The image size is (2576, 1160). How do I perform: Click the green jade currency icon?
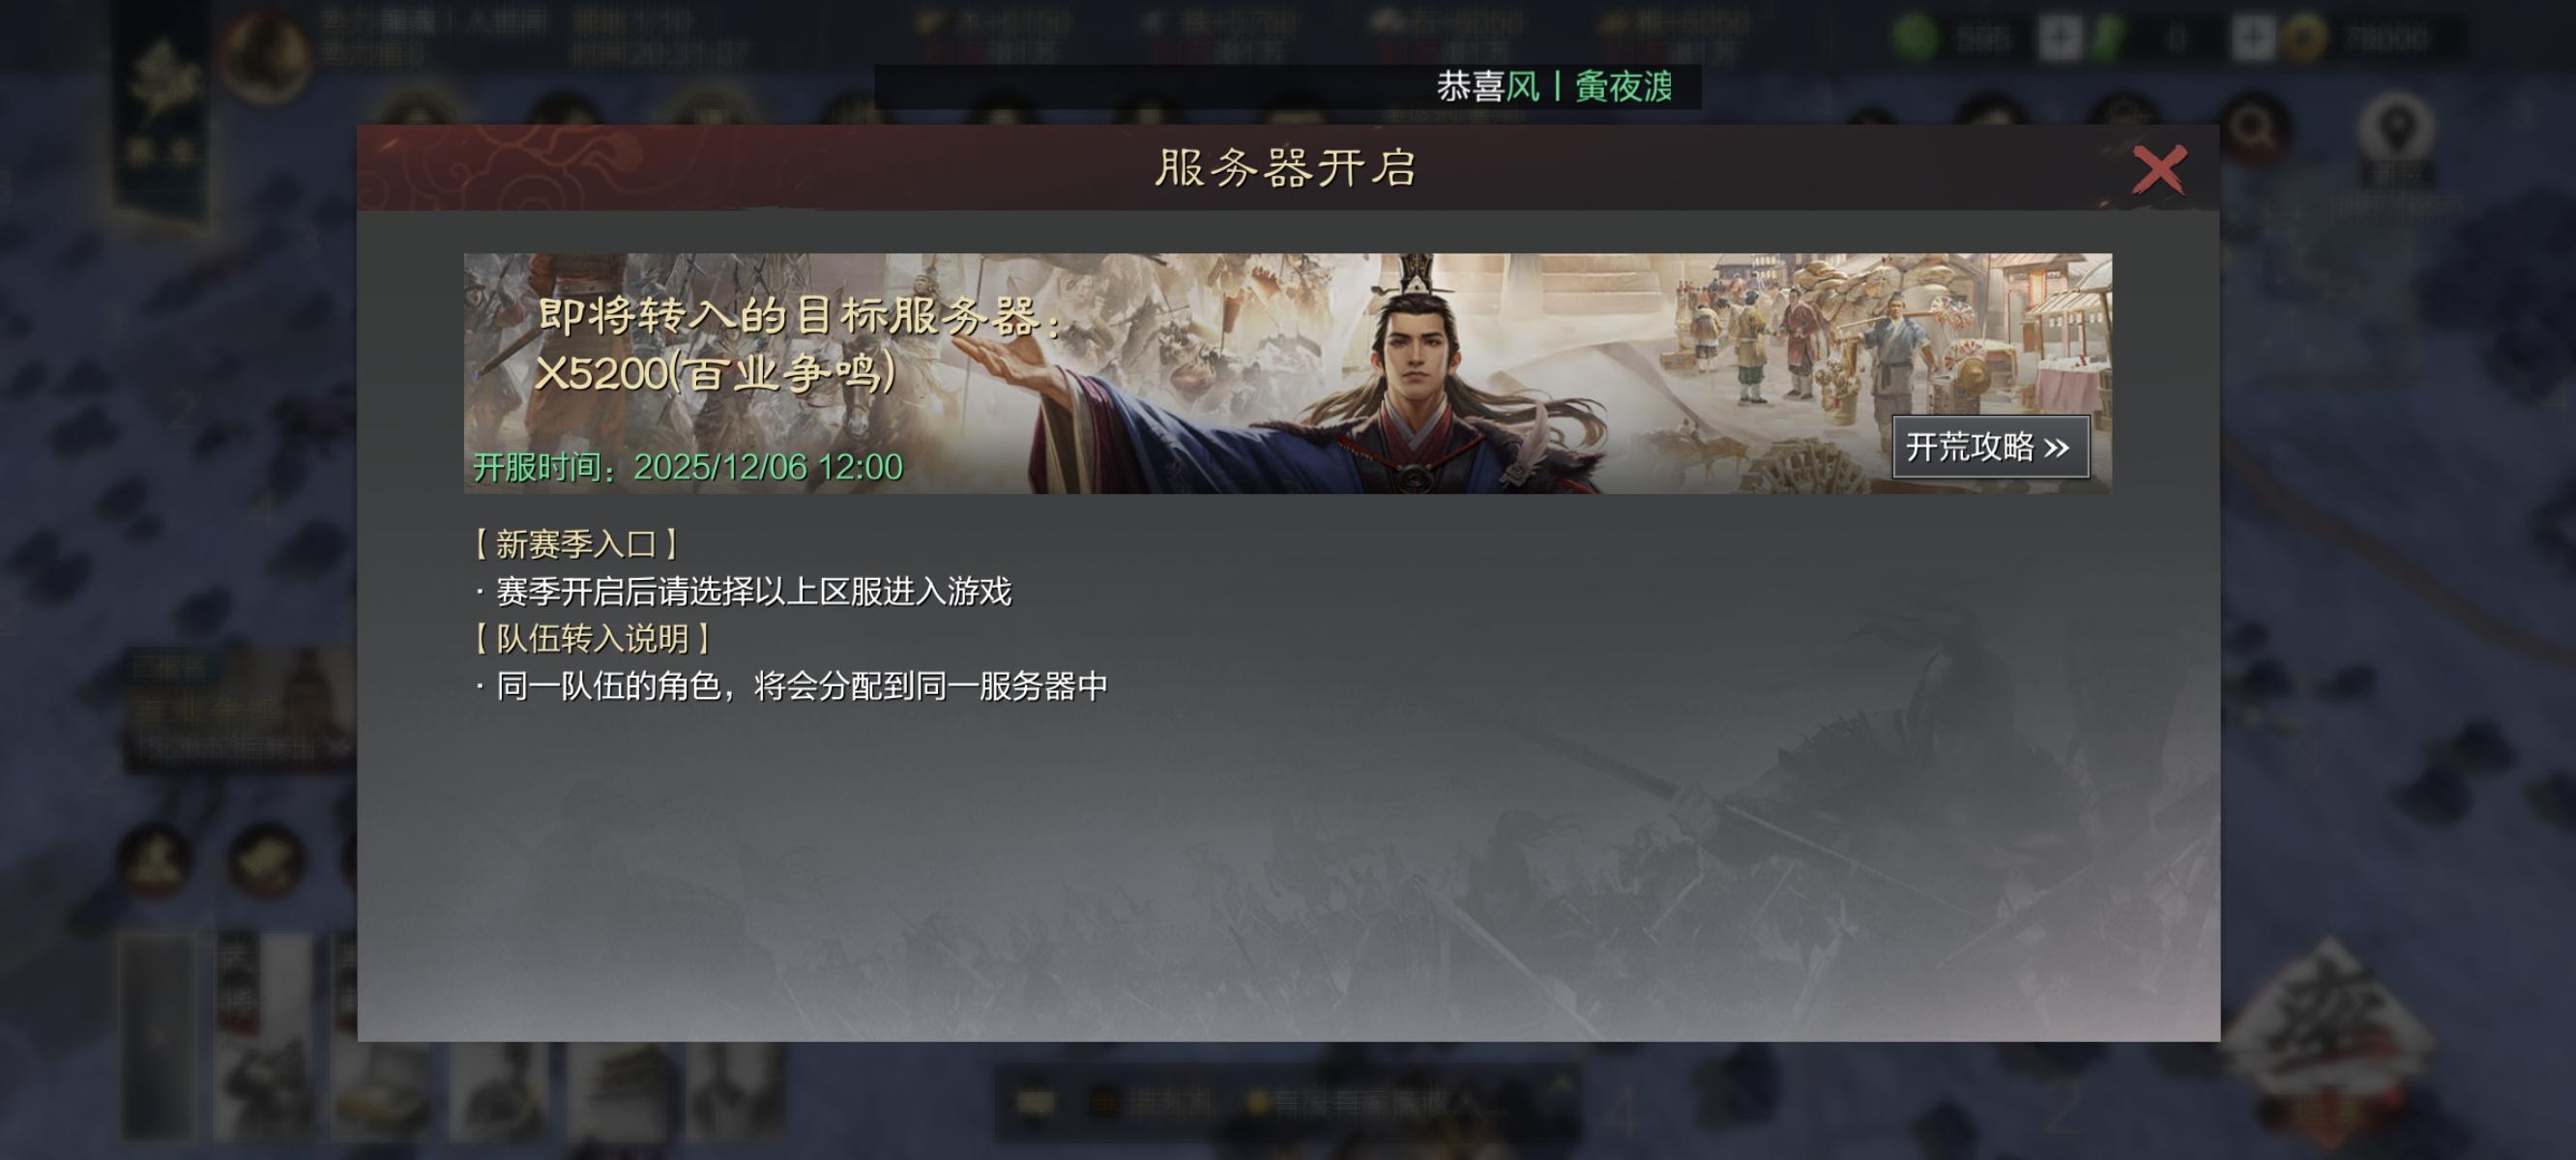(x=1915, y=39)
